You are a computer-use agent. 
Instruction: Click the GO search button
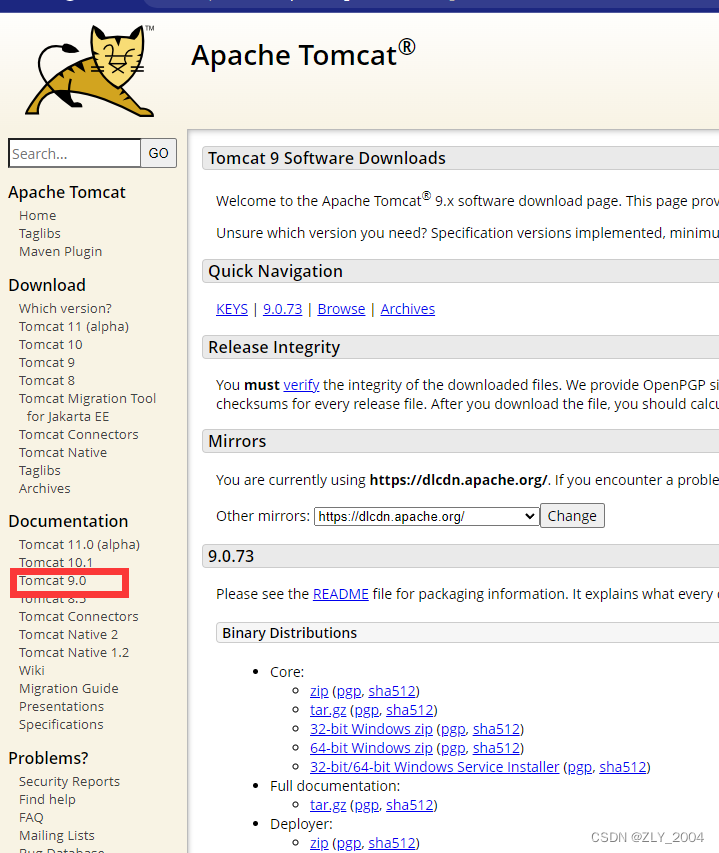click(x=158, y=153)
